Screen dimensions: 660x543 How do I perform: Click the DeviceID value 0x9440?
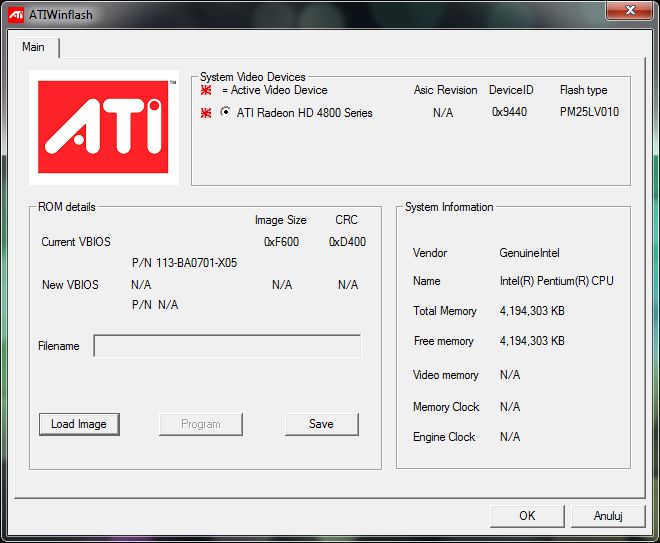coord(509,112)
